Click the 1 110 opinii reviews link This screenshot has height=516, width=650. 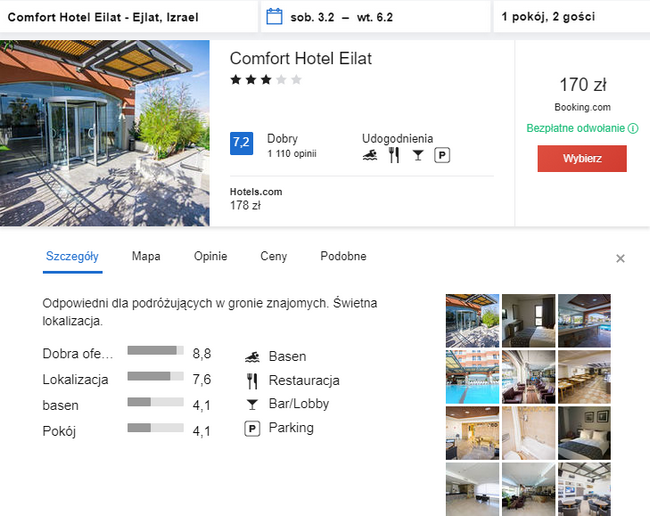292,154
